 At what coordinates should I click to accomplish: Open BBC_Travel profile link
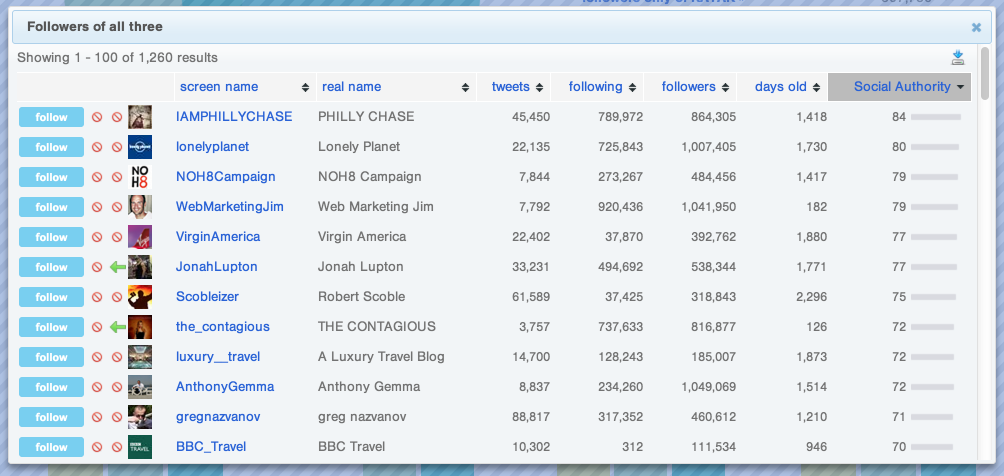pyautogui.click(x=211, y=447)
